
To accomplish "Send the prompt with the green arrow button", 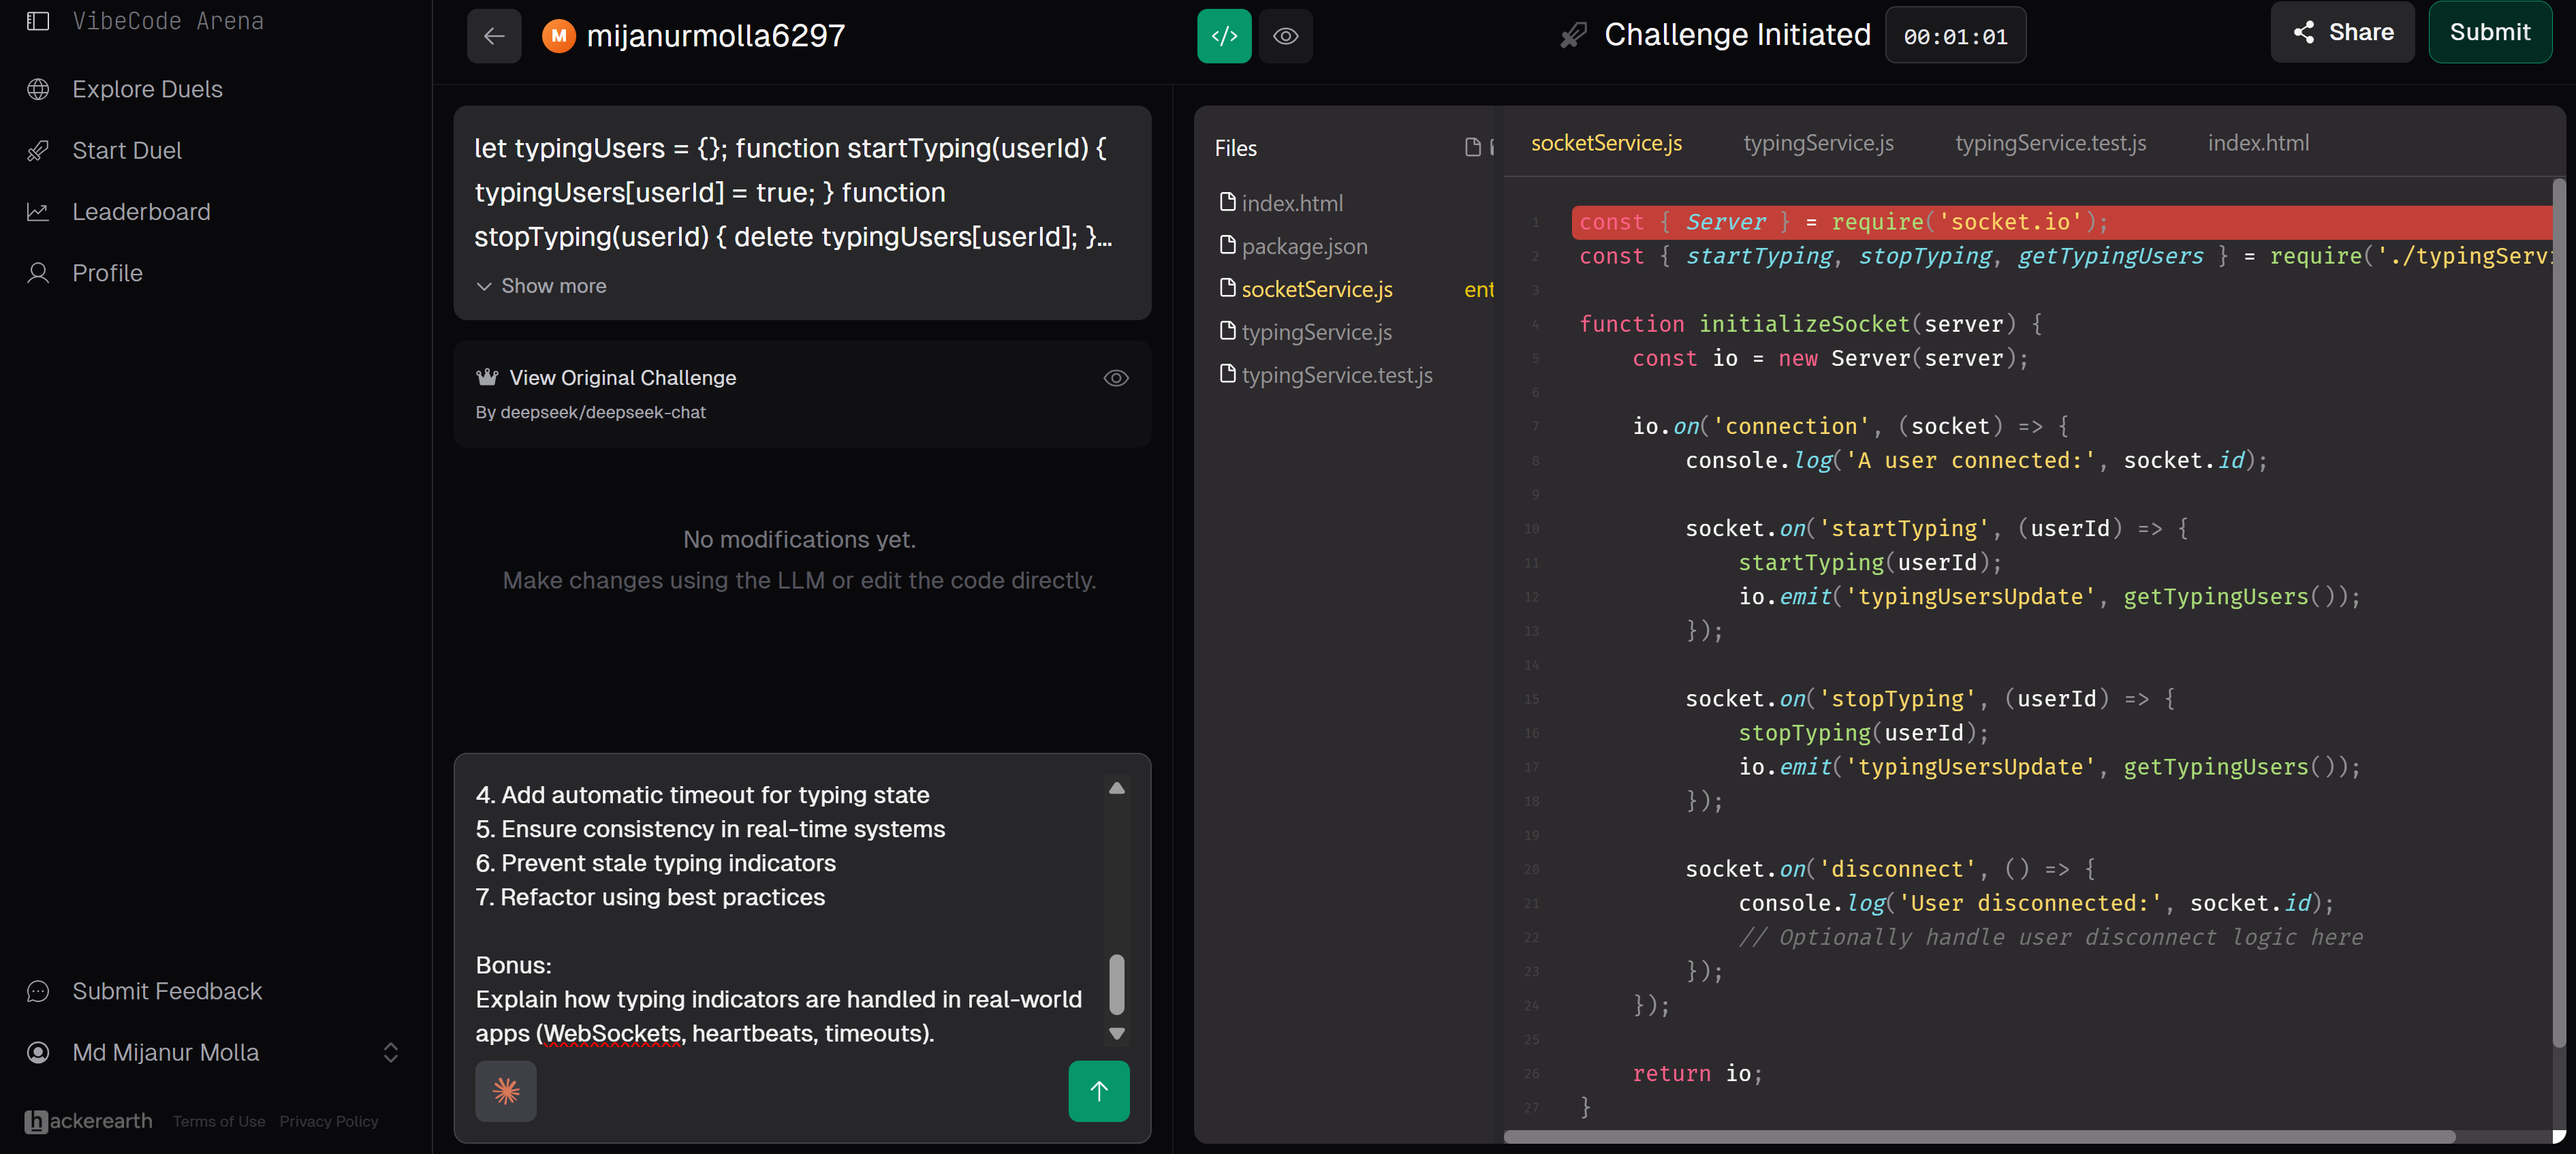I will pos(1098,1091).
